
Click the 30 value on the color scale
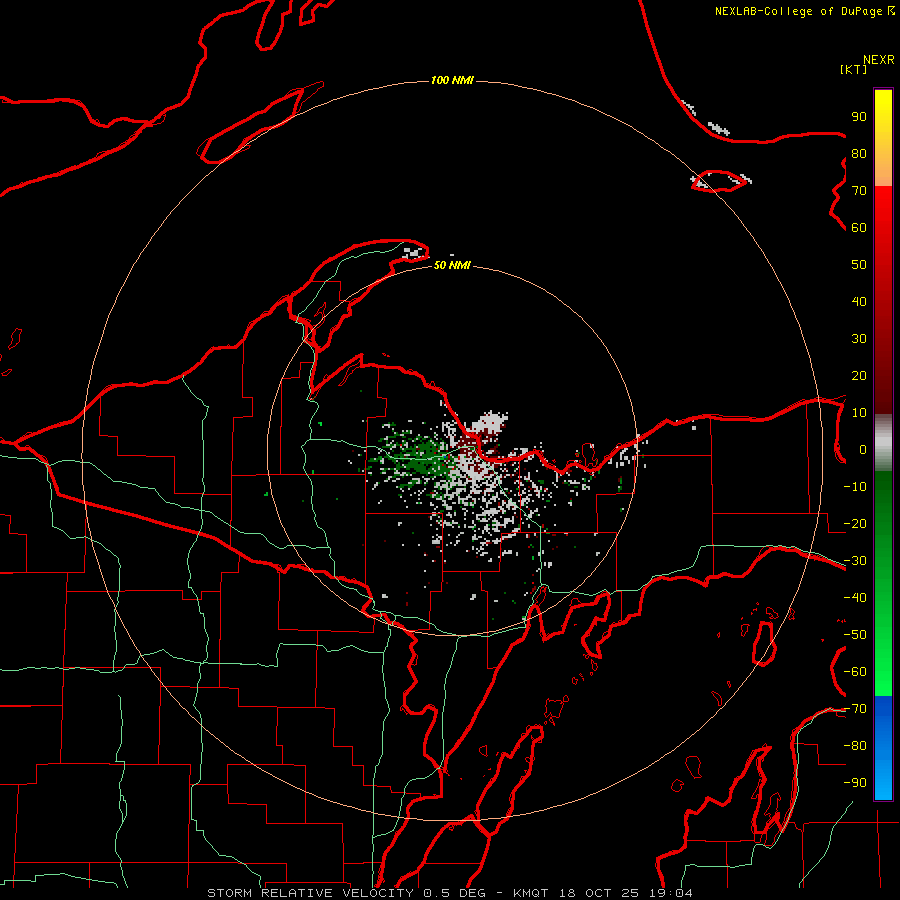(859, 339)
